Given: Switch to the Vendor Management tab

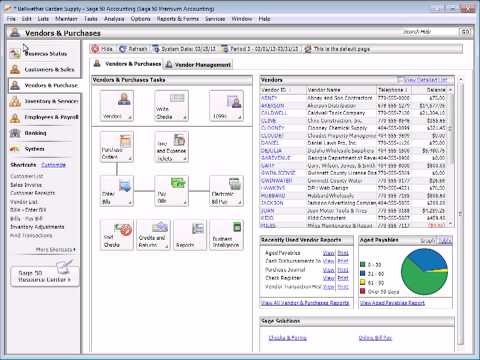Looking at the screenshot, I should click(199, 65).
